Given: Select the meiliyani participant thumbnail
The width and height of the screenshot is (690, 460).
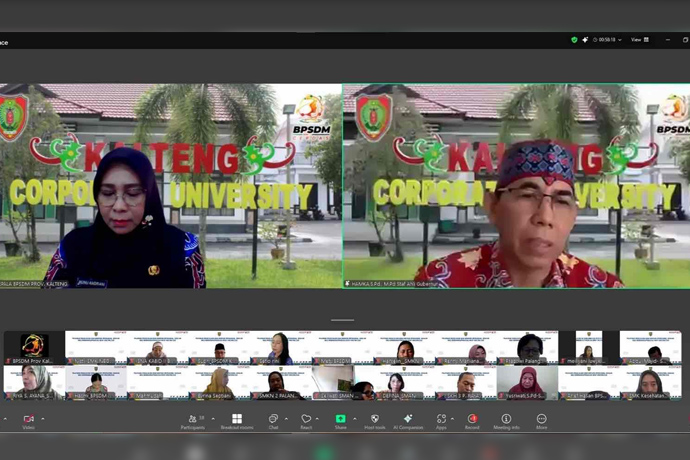Looking at the screenshot, I should point(589,348).
